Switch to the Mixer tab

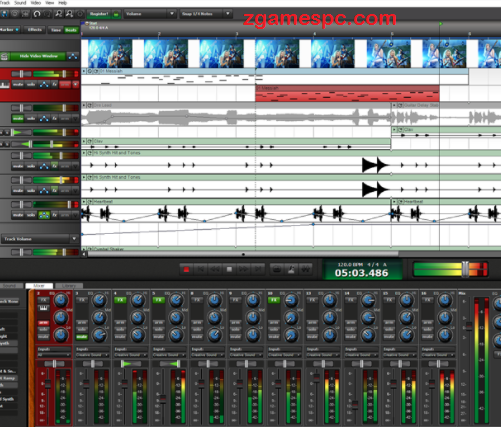click(39, 286)
